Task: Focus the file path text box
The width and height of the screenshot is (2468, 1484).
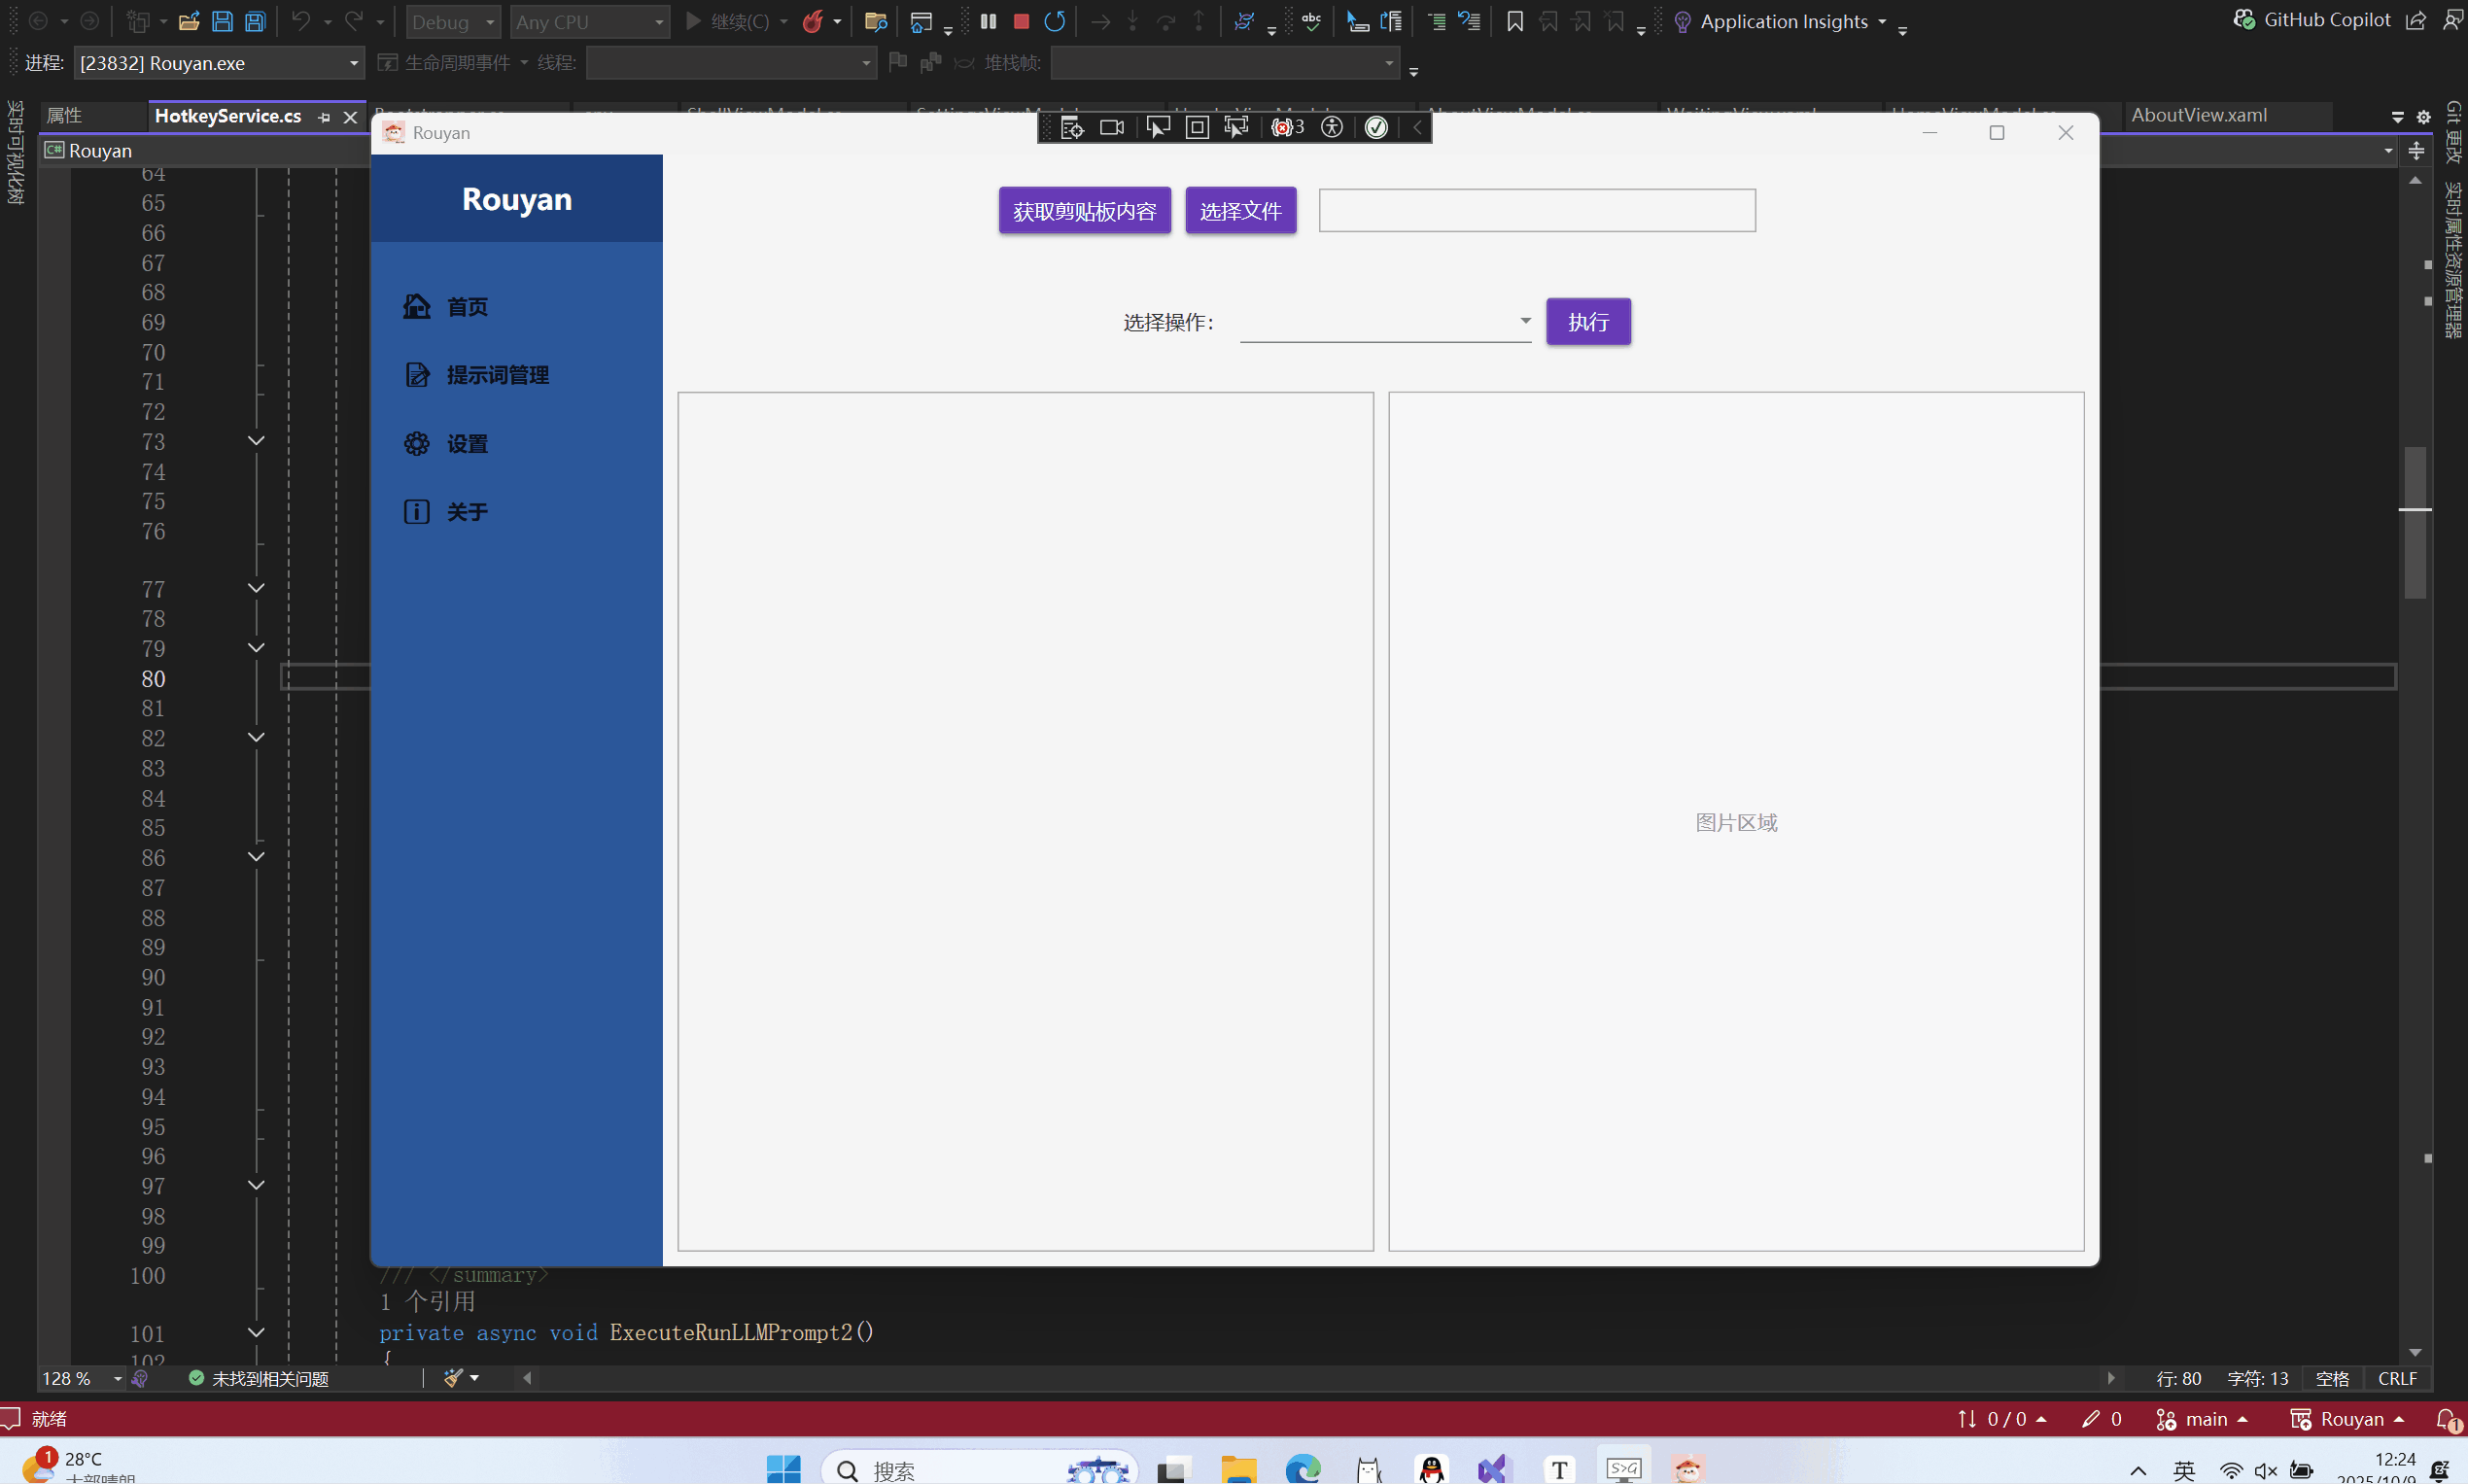Action: point(1536,210)
